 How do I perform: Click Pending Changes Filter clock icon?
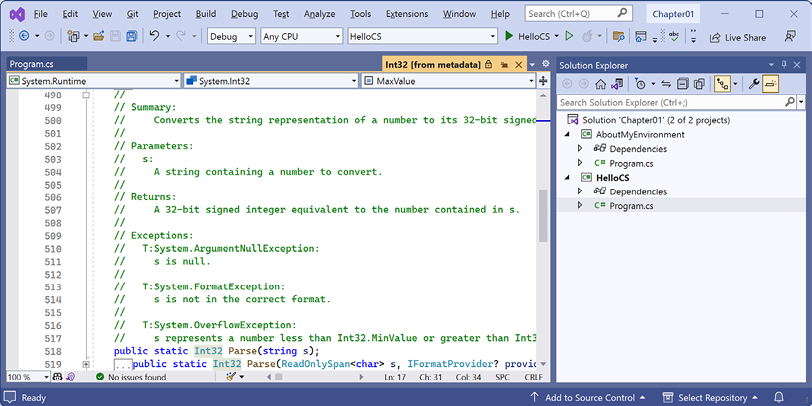coord(641,84)
